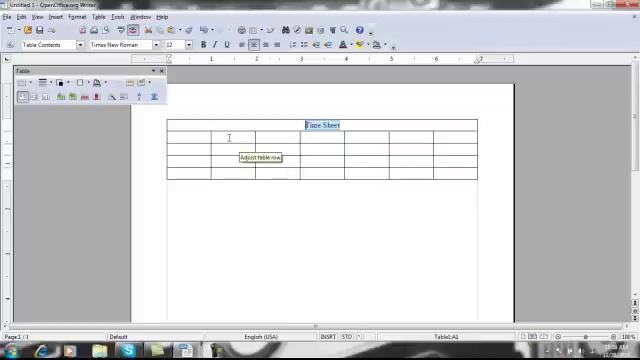Open OpenOffice Help question mark icon
The height and width of the screenshot is (360, 640).
[x=360, y=30]
